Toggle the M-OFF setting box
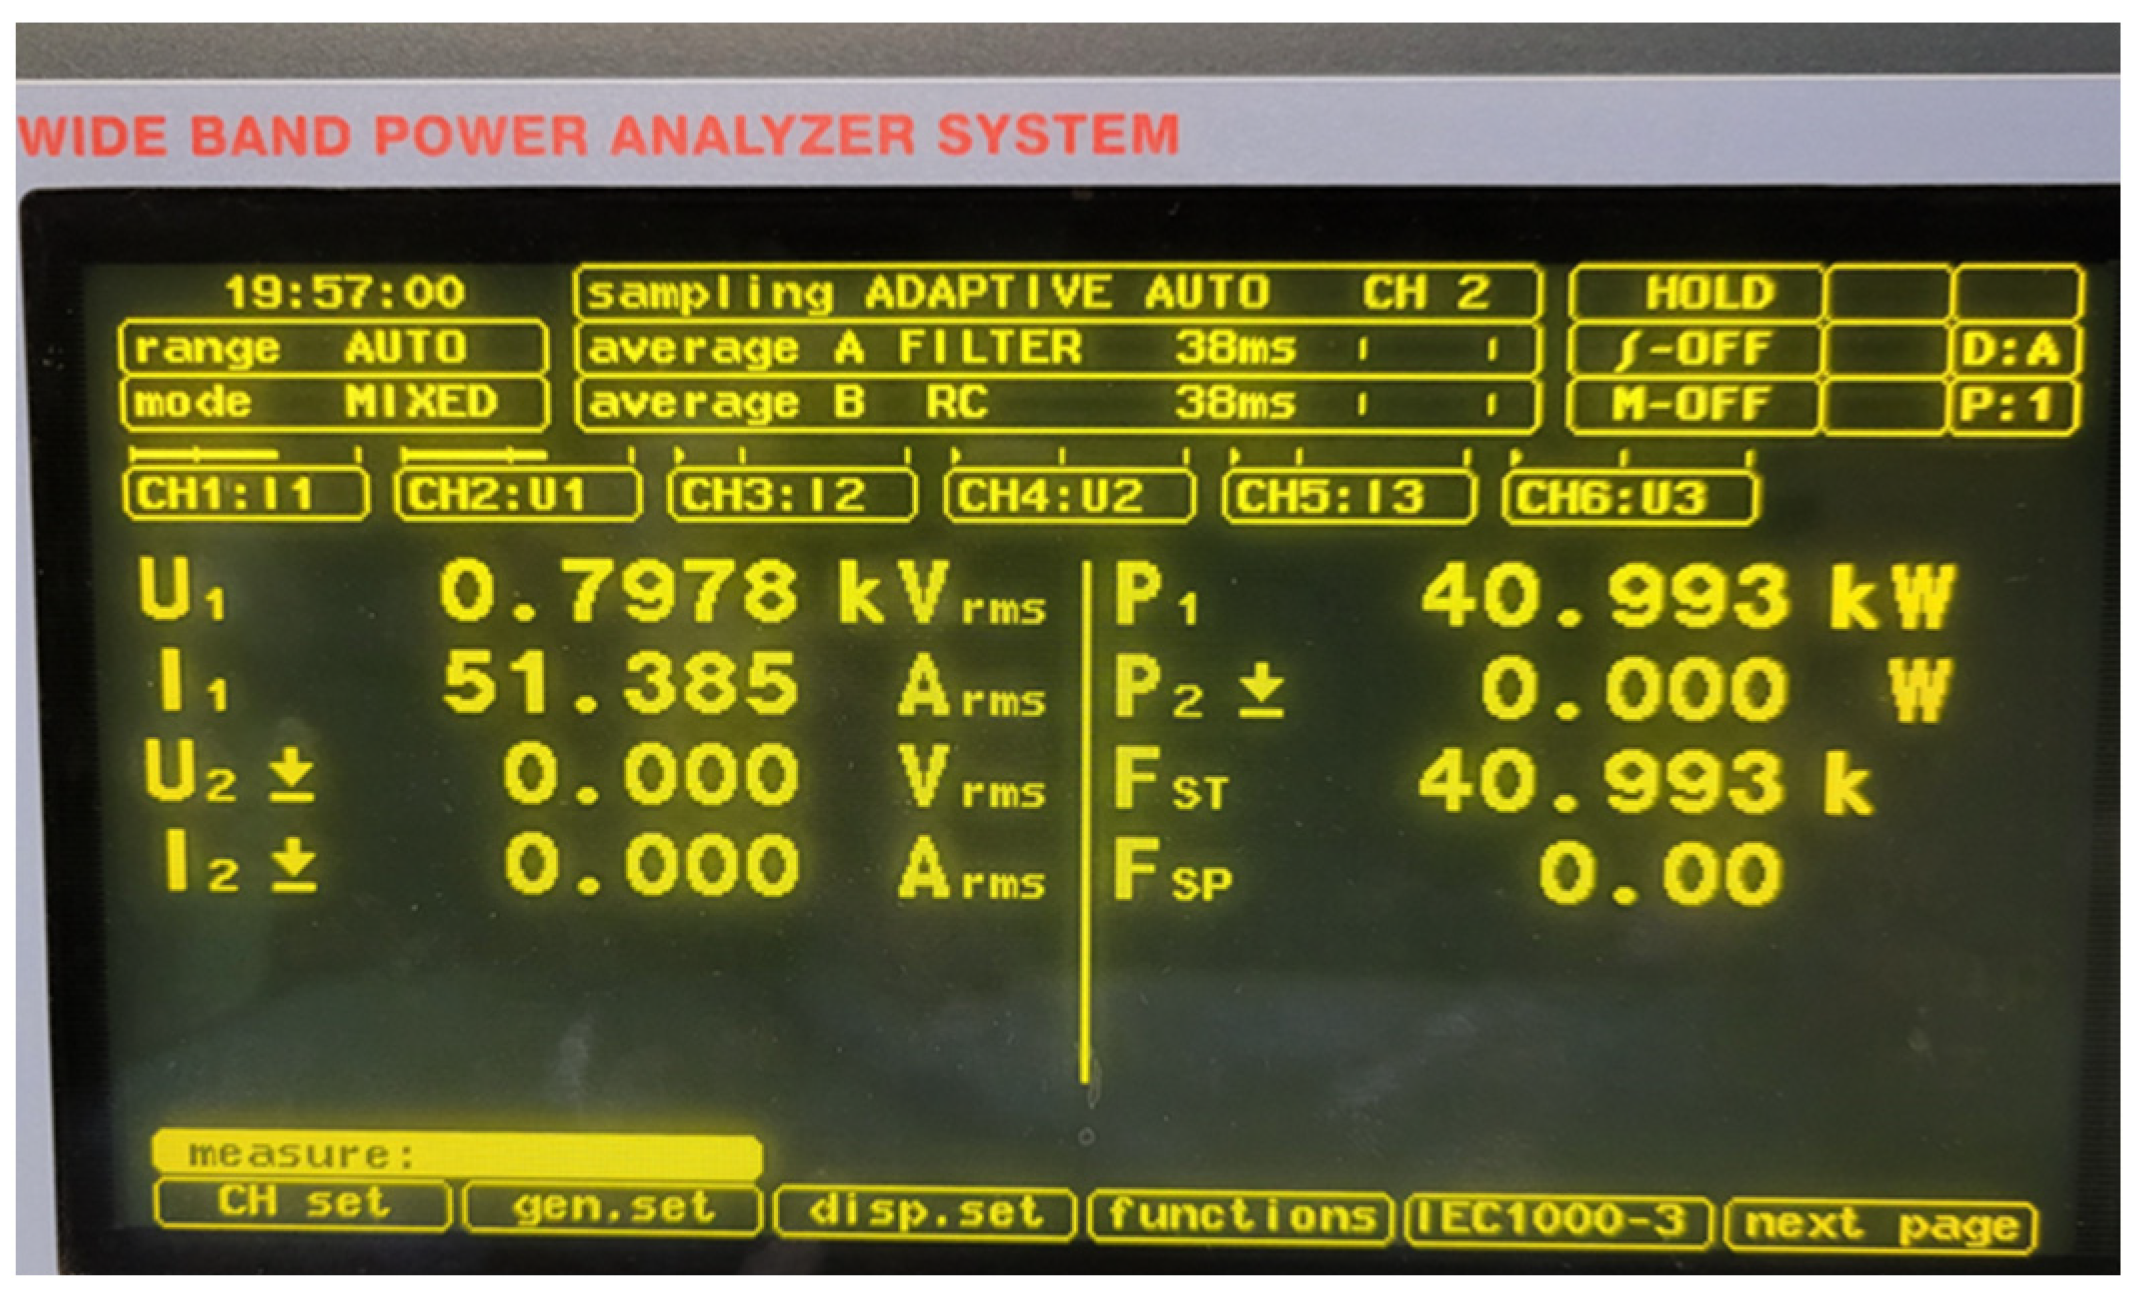The image size is (2138, 1300). tap(1692, 405)
